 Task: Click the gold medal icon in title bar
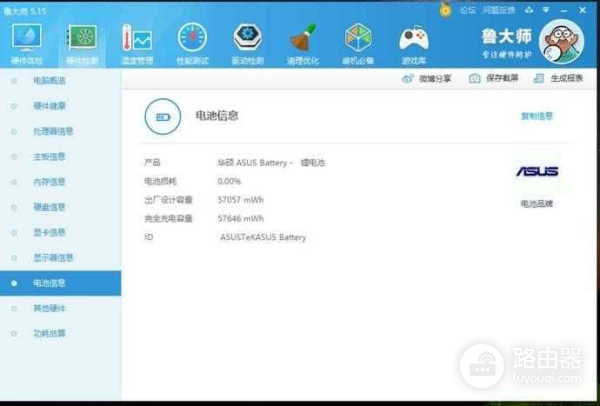coord(445,10)
